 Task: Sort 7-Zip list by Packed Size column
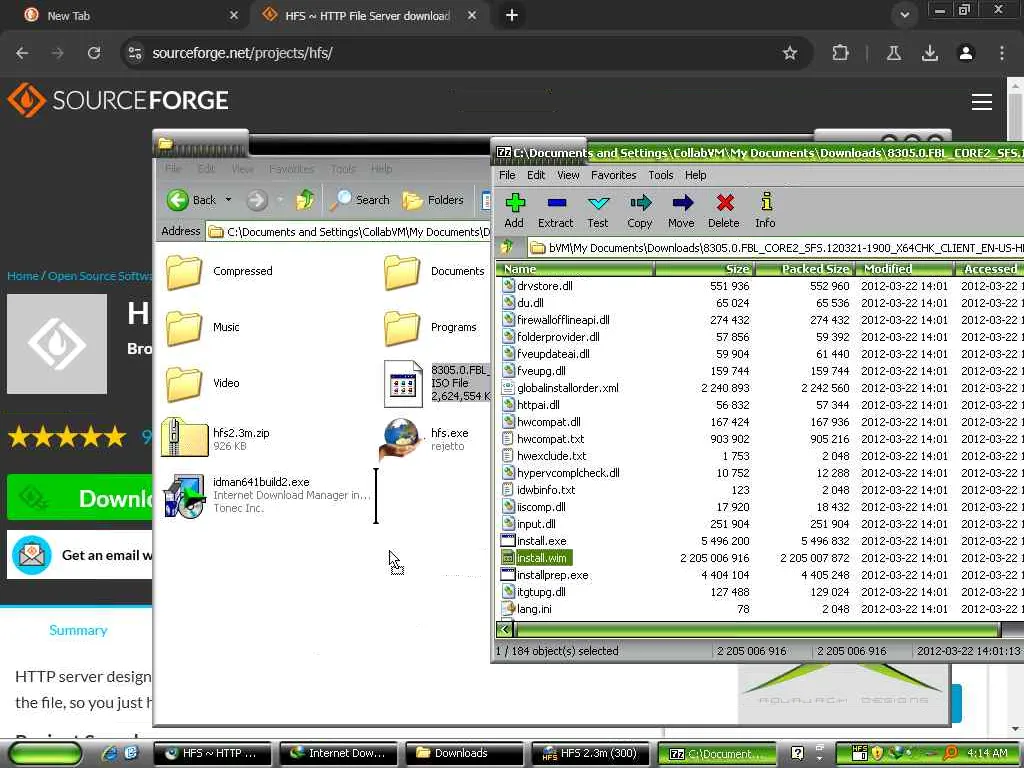[805, 268]
